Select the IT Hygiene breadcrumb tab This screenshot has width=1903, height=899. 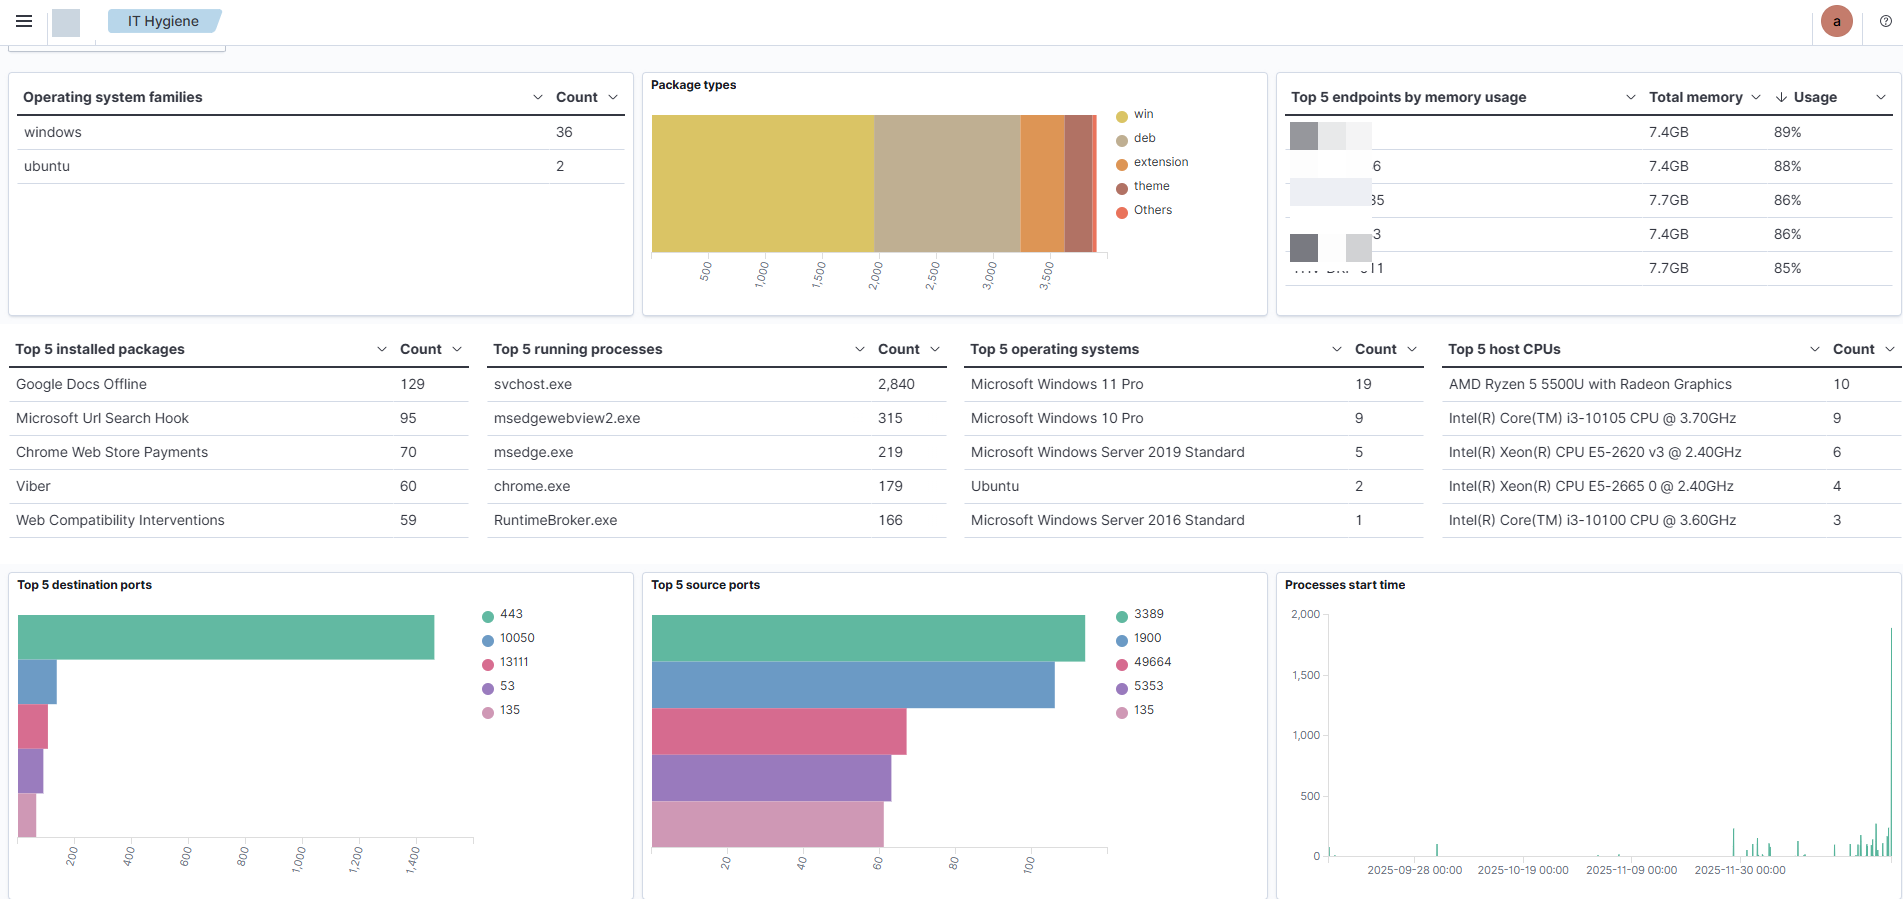tap(163, 21)
